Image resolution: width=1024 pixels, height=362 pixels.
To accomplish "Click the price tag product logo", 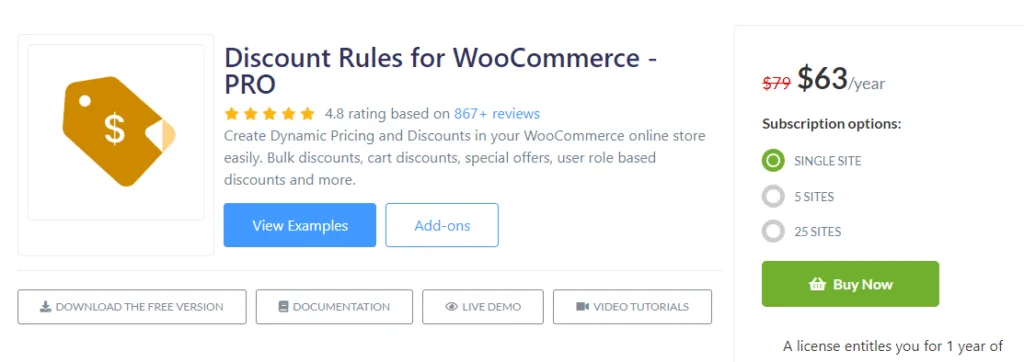I will pyautogui.click(x=119, y=131).
